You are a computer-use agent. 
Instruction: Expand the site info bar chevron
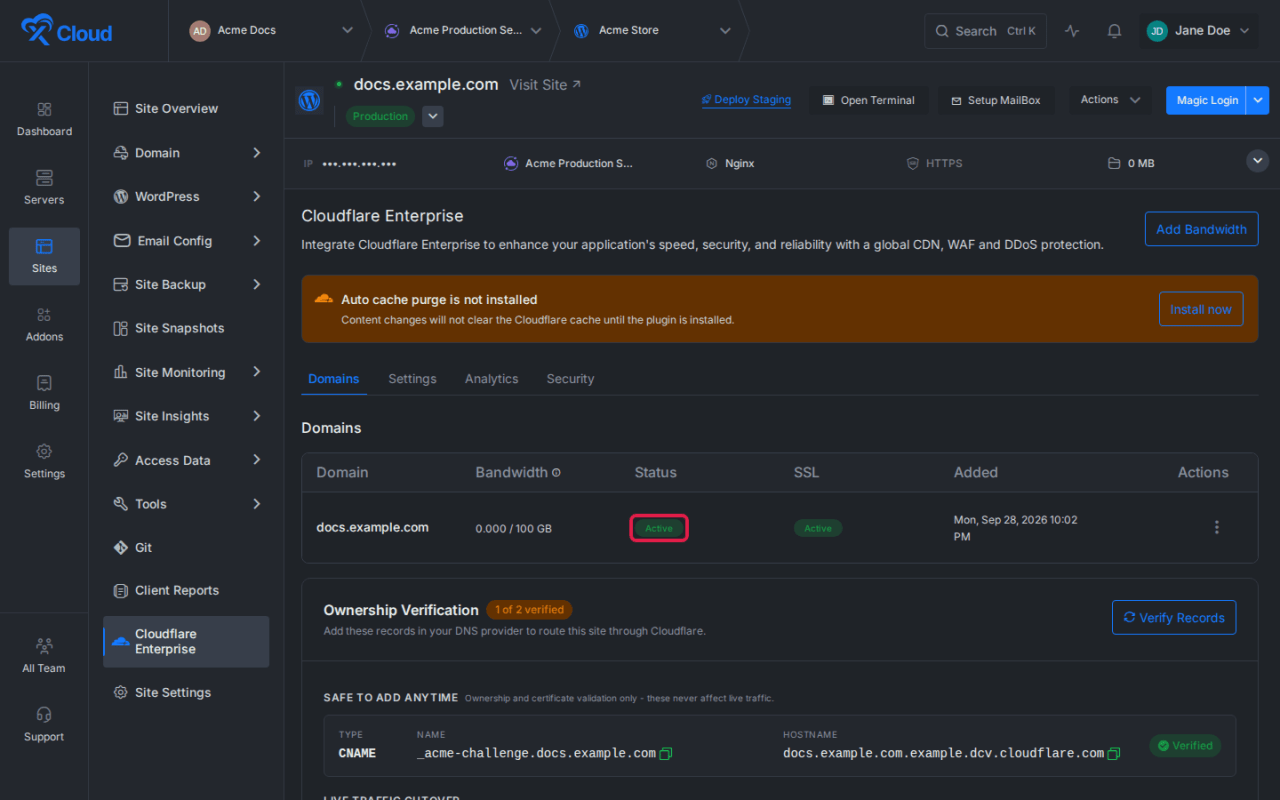coord(1258,161)
